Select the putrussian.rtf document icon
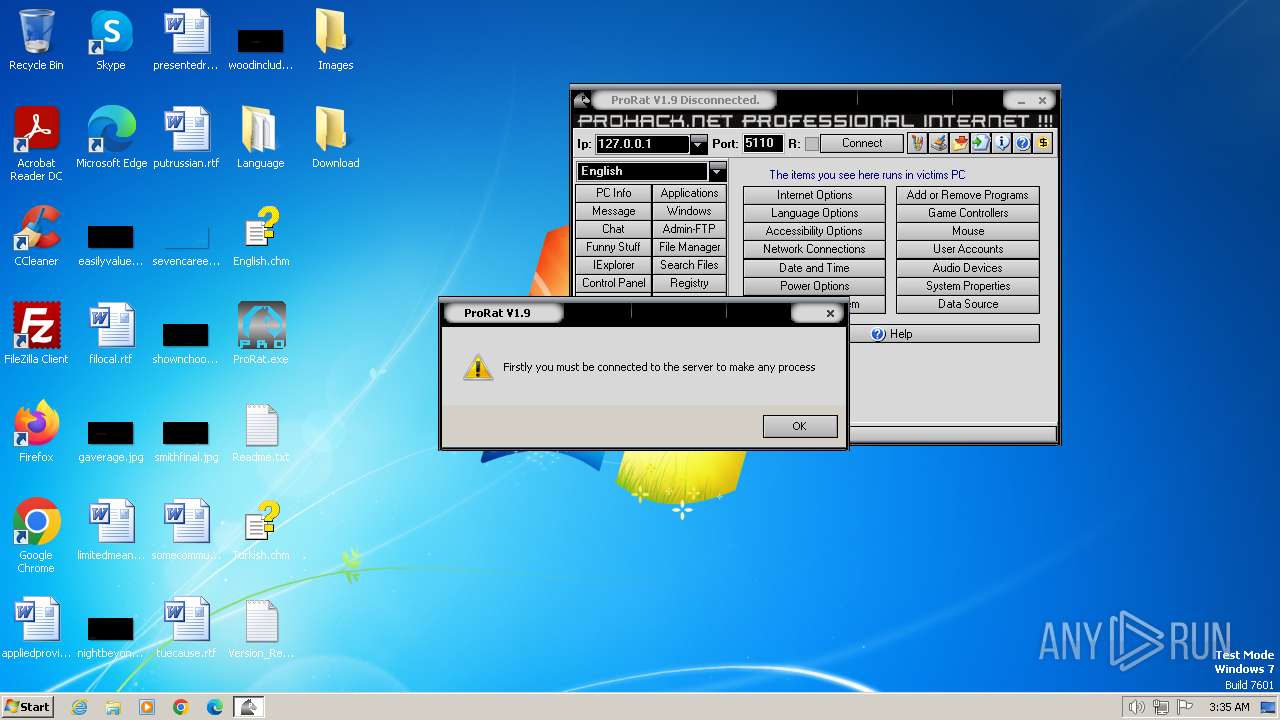 186,138
